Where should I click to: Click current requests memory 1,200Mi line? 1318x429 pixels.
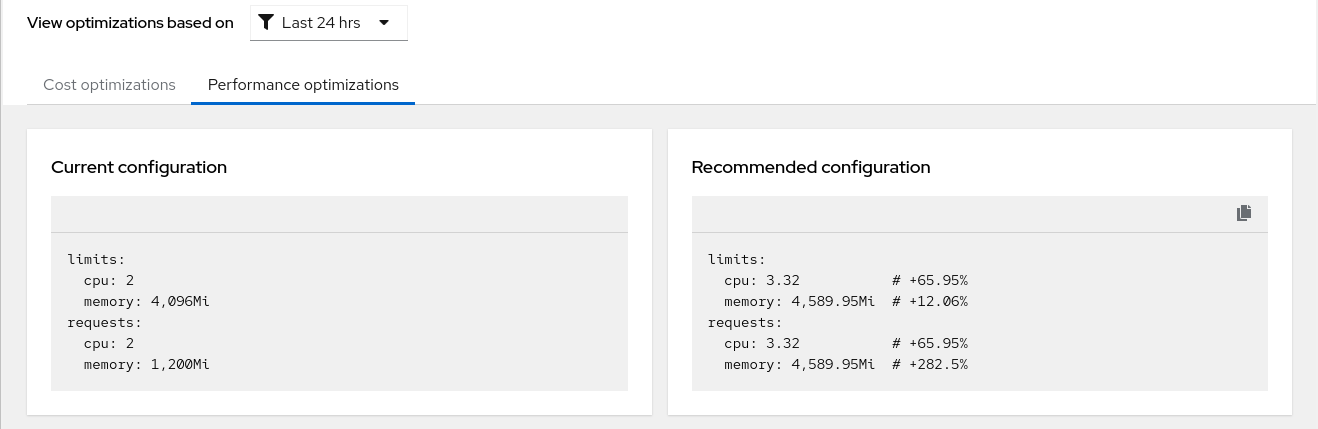click(147, 364)
